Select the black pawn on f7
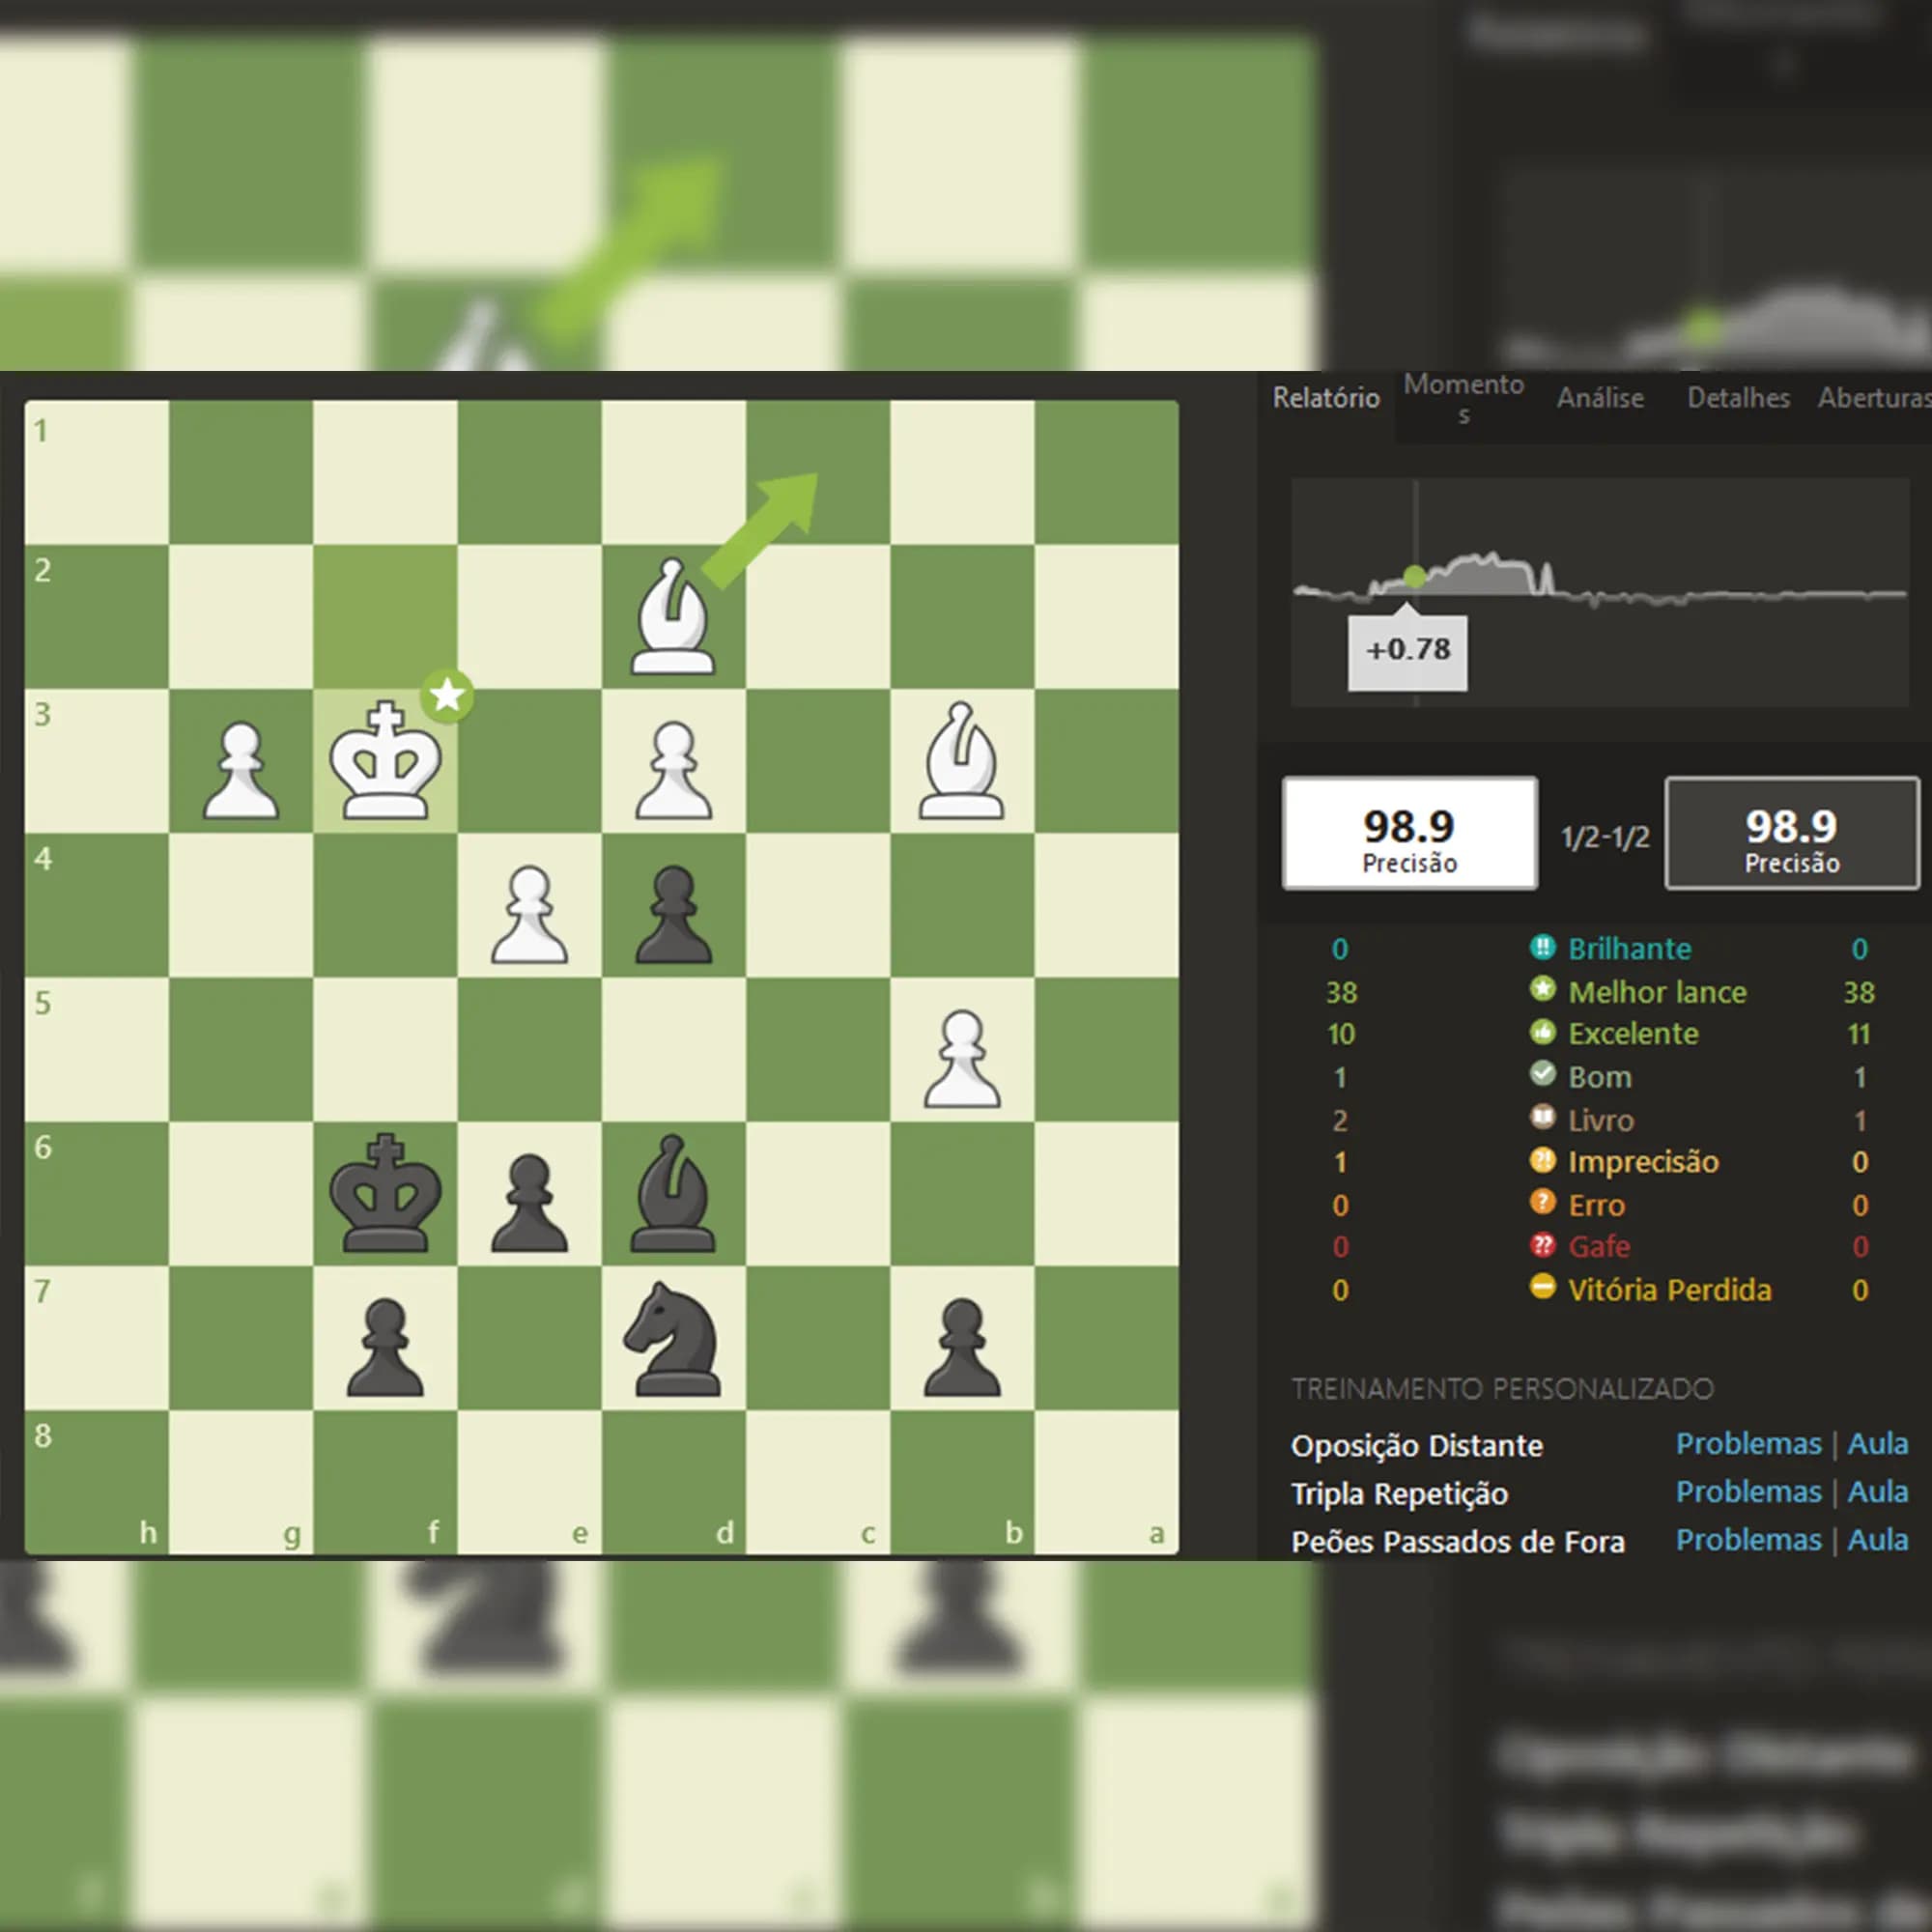Screen dimensions: 1932x1932 (x=385, y=1346)
